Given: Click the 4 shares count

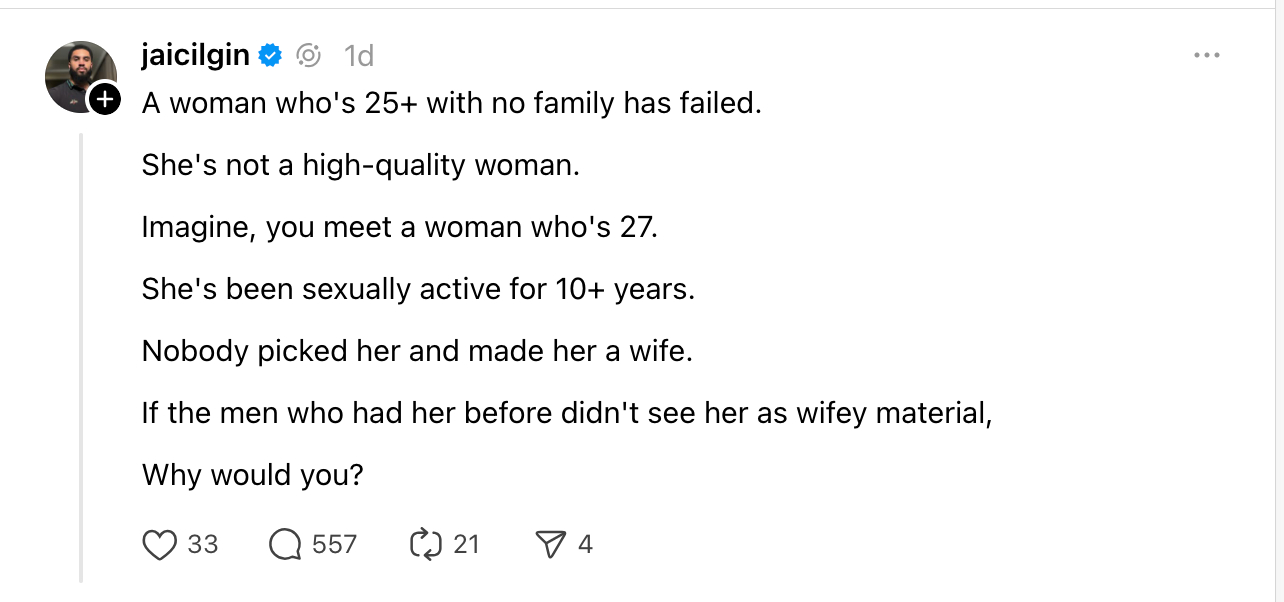Looking at the screenshot, I should 585,545.
